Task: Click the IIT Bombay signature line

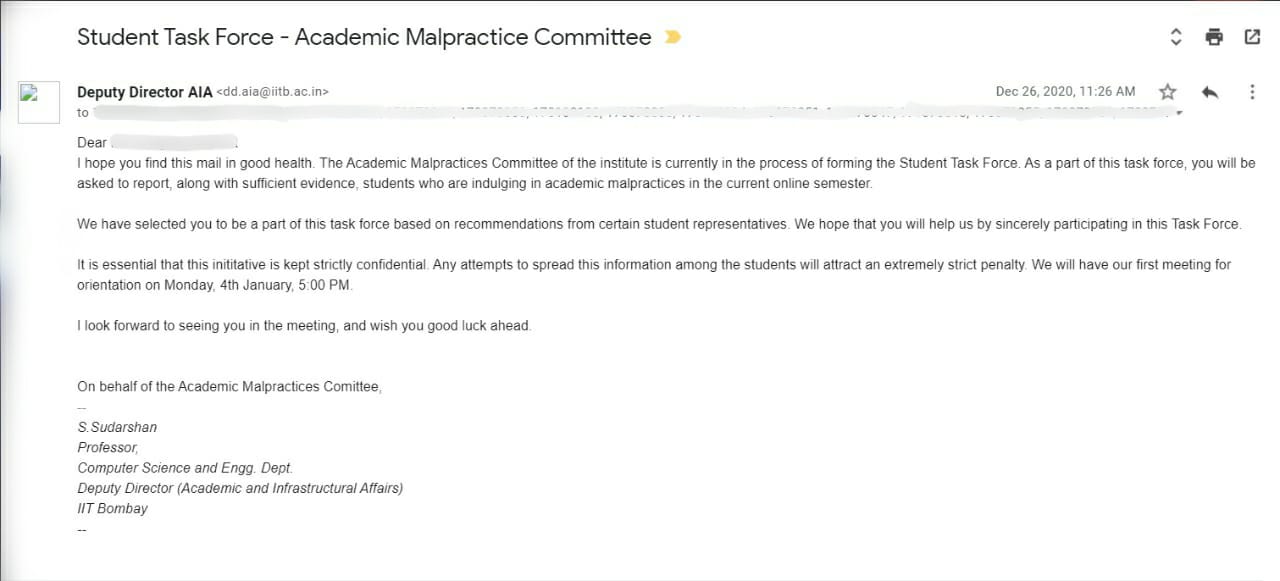Action: click(112, 508)
